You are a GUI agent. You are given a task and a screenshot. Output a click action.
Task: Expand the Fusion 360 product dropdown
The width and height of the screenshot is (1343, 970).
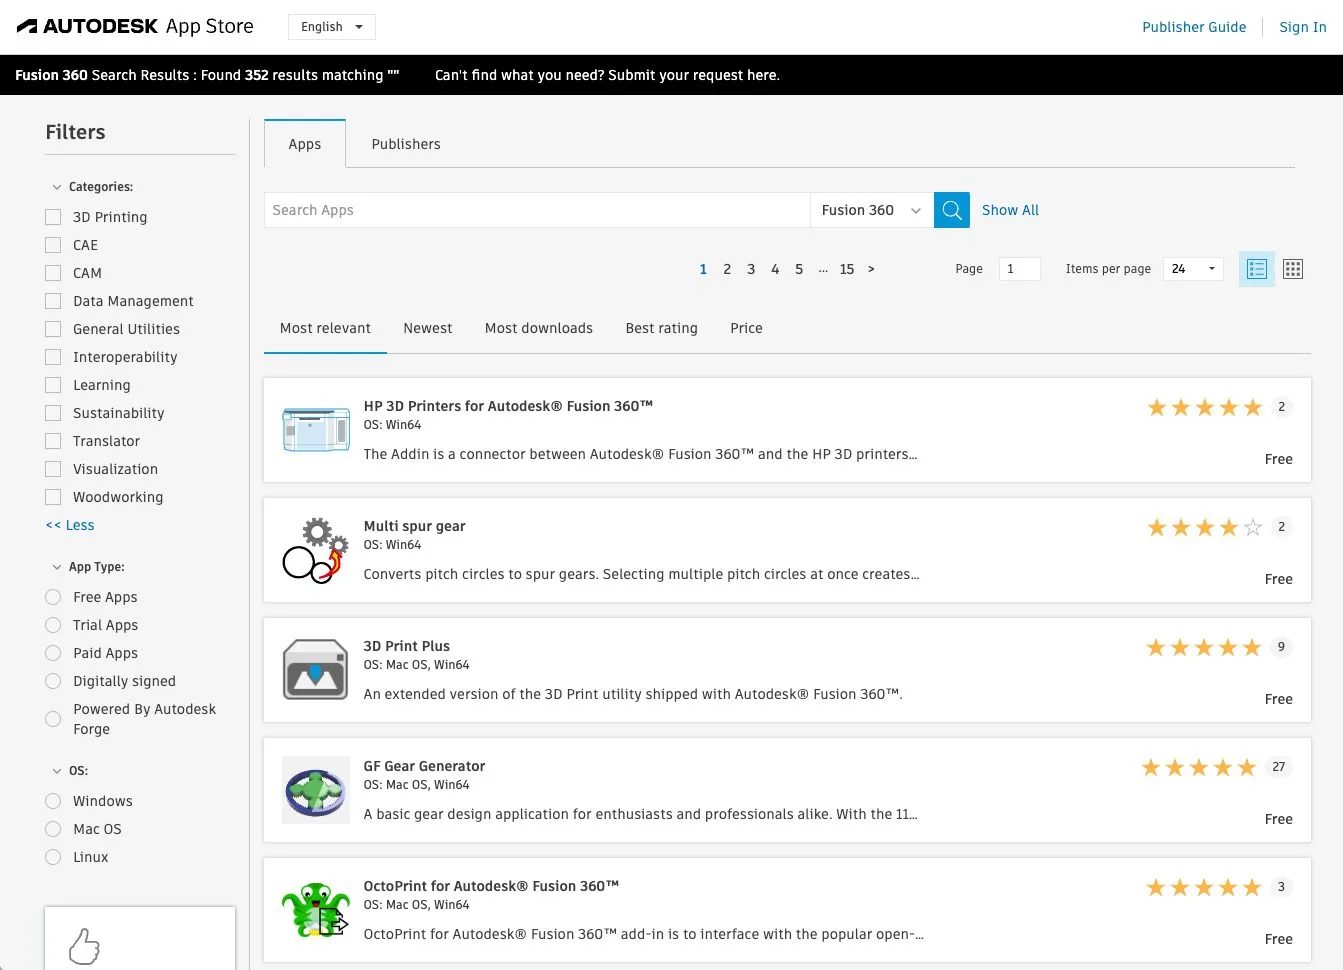[x=870, y=210]
